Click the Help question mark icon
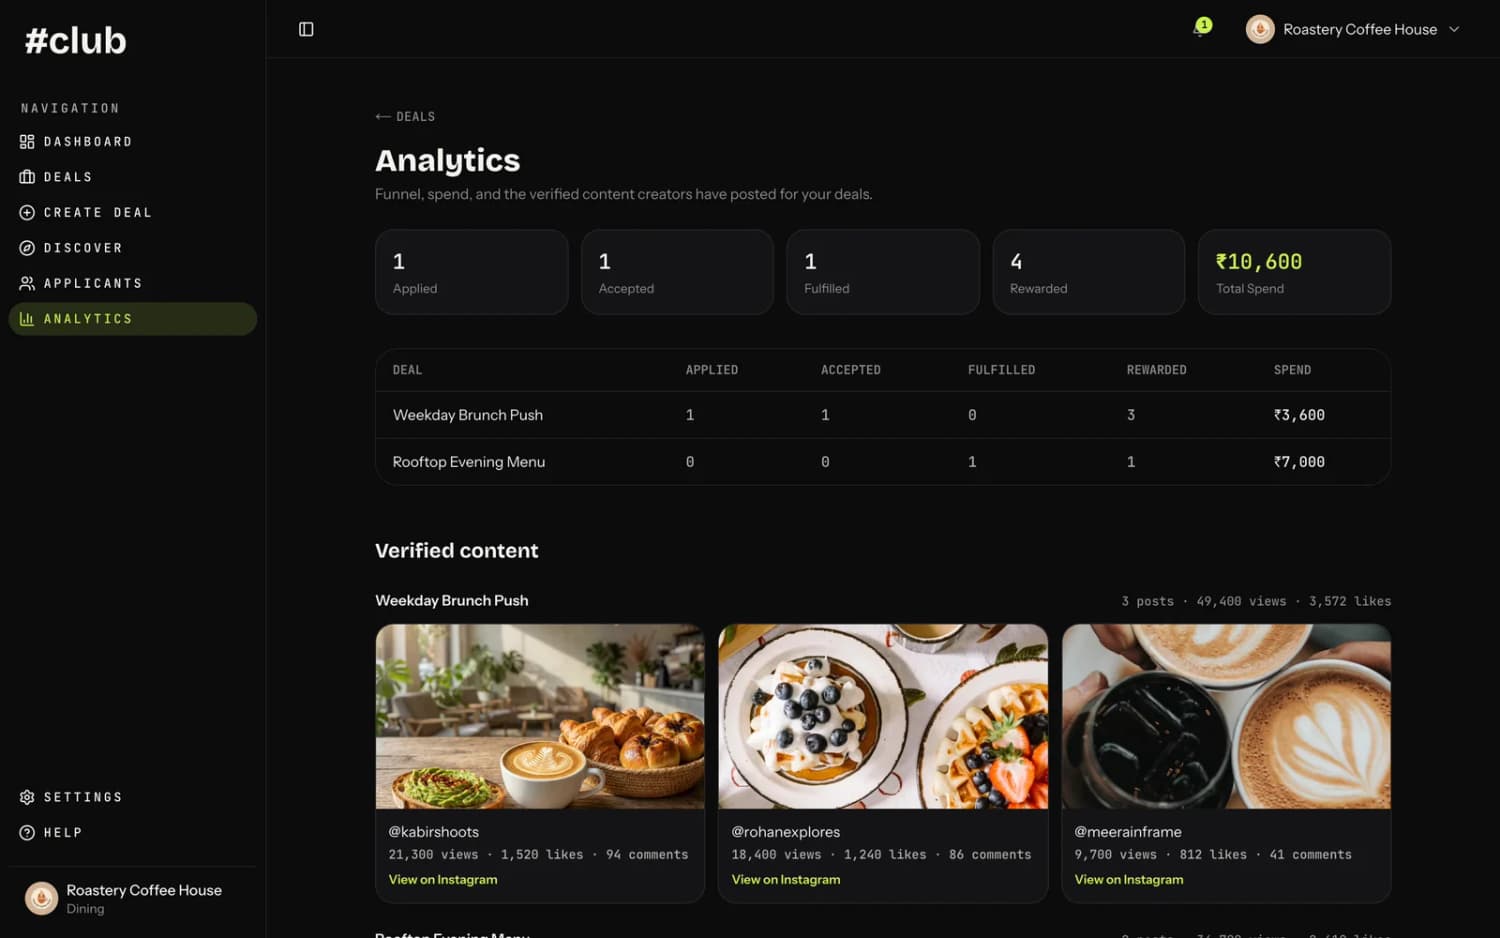 point(27,833)
